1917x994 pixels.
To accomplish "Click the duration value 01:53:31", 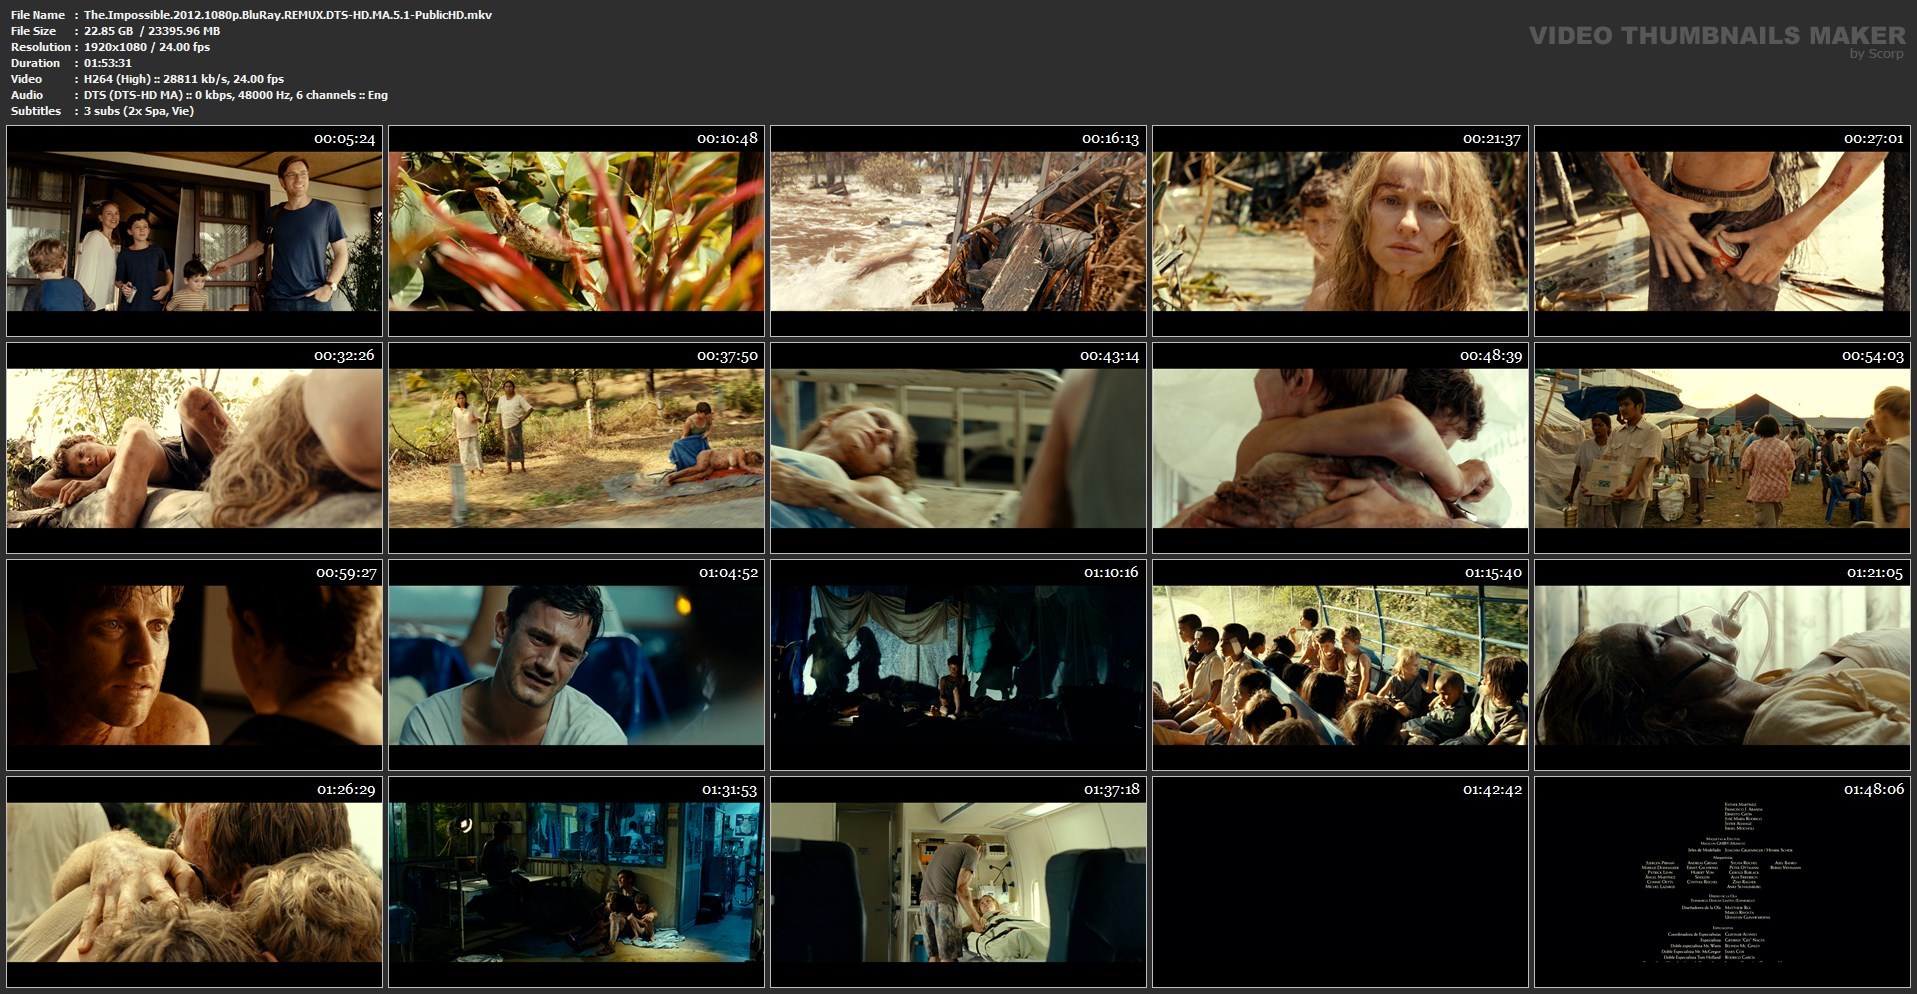I will pyautogui.click(x=108, y=63).
